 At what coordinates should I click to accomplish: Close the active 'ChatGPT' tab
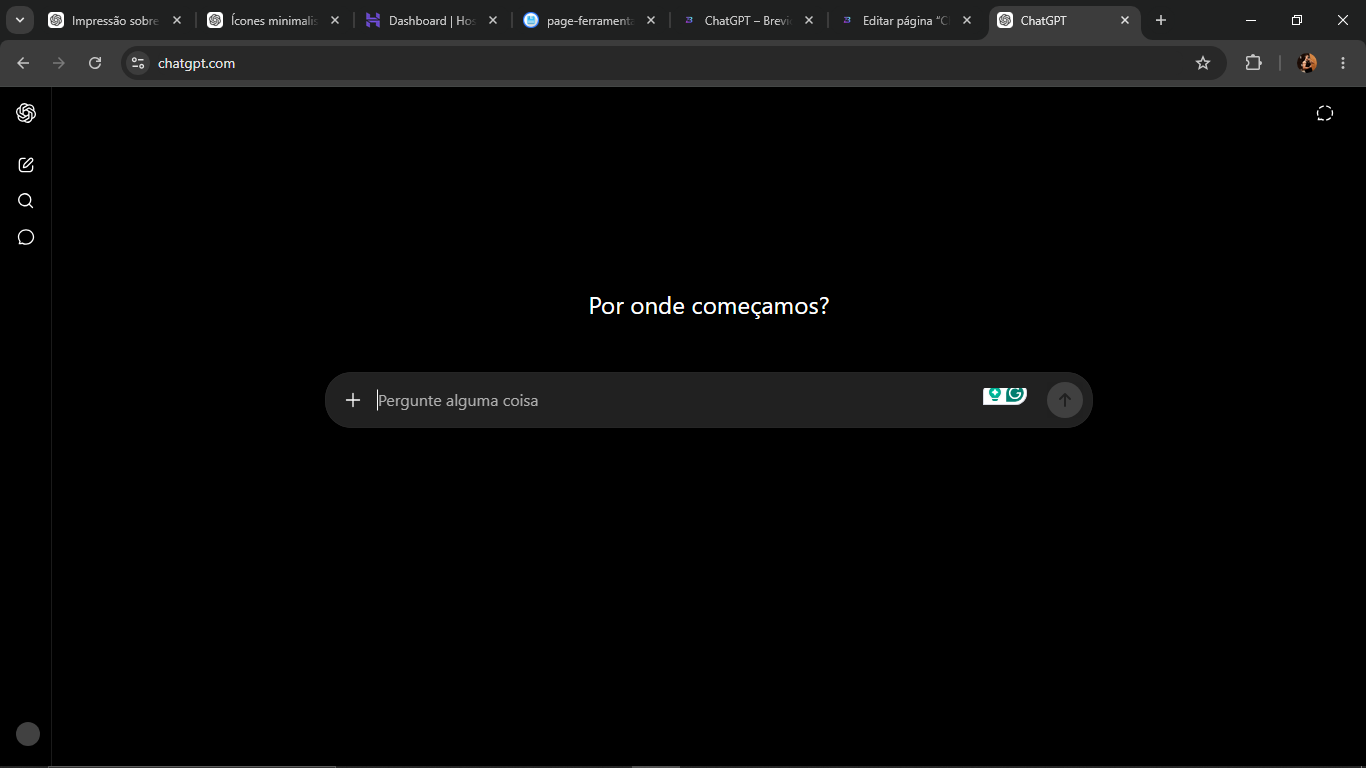pyautogui.click(x=1125, y=20)
